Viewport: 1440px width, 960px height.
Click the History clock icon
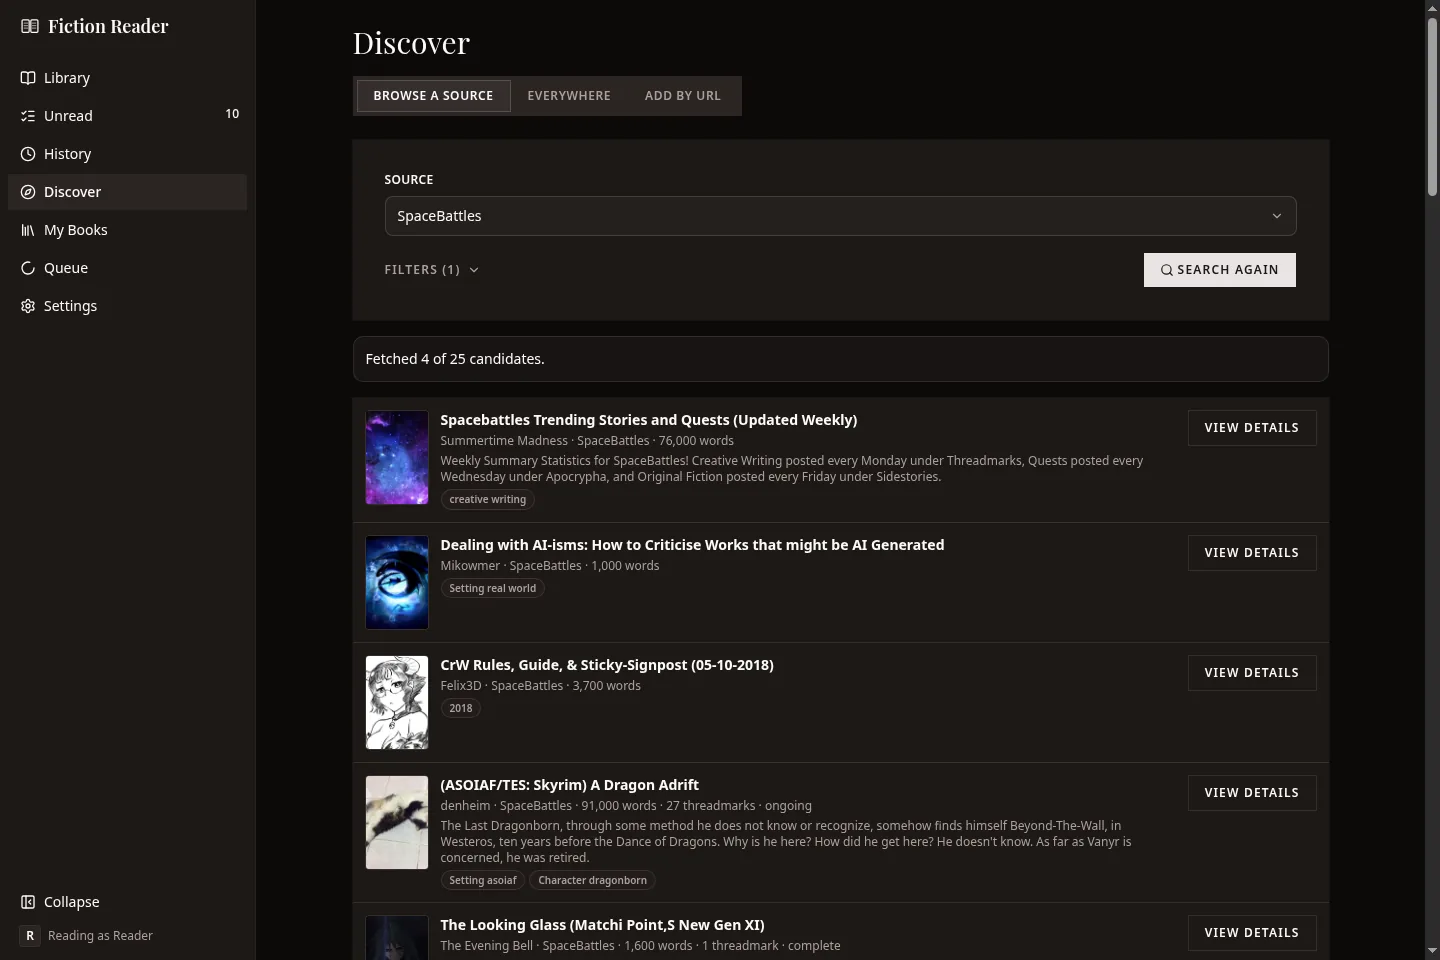[28, 154]
